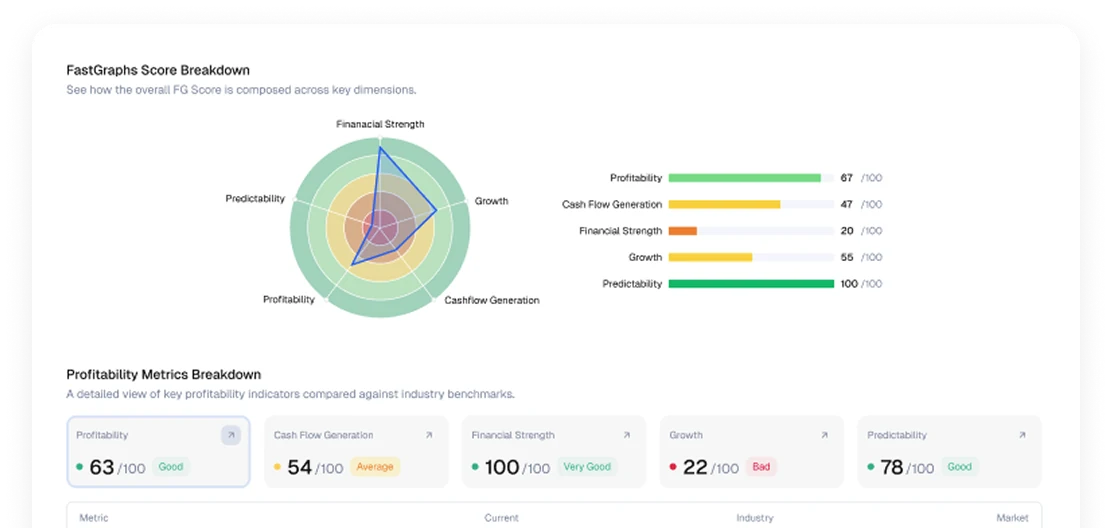Click the 20 /100 financial strength value
1112x528 pixels.
coord(861,231)
